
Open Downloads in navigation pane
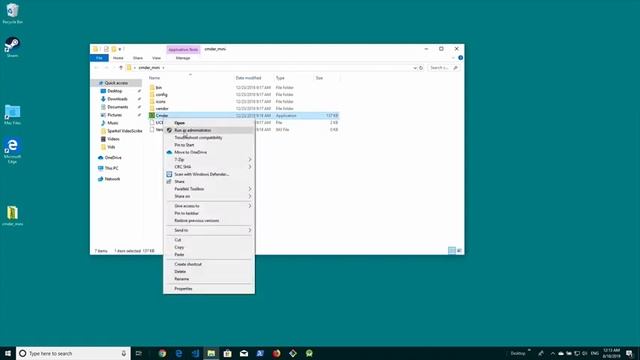(x=118, y=99)
